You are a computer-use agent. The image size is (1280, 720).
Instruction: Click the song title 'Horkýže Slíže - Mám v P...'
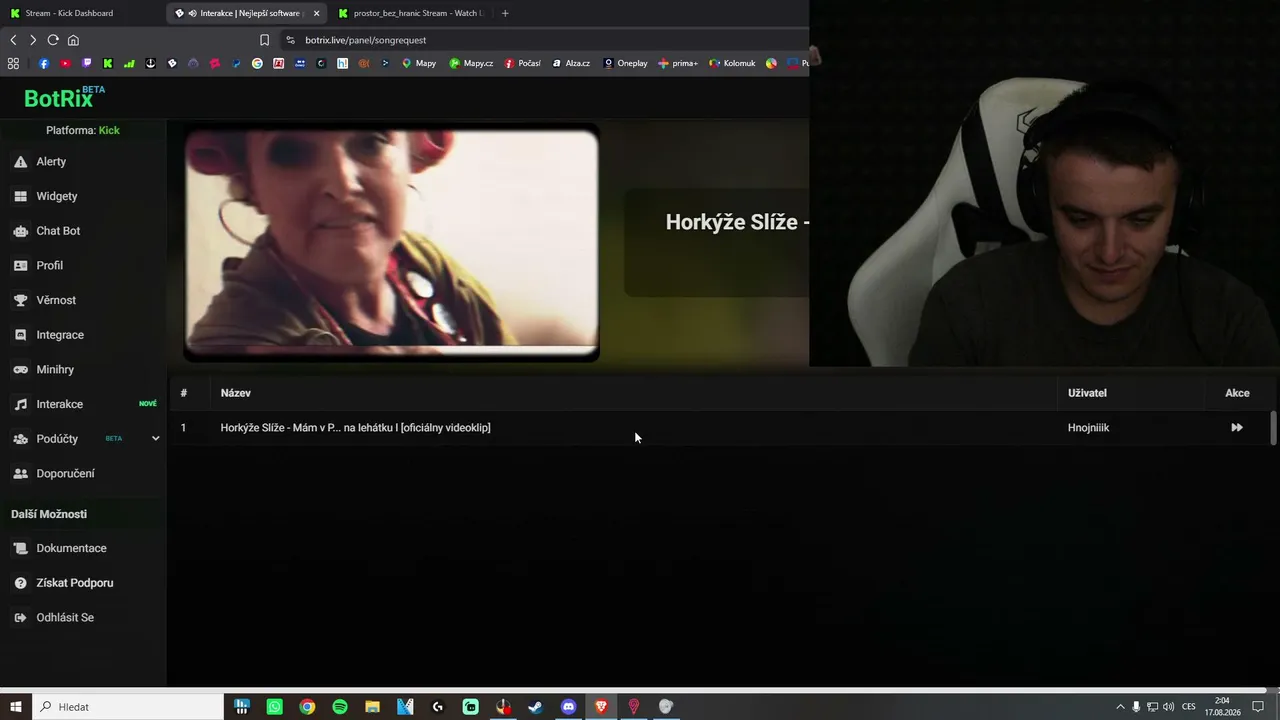pyautogui.click(x=355, y=427)
